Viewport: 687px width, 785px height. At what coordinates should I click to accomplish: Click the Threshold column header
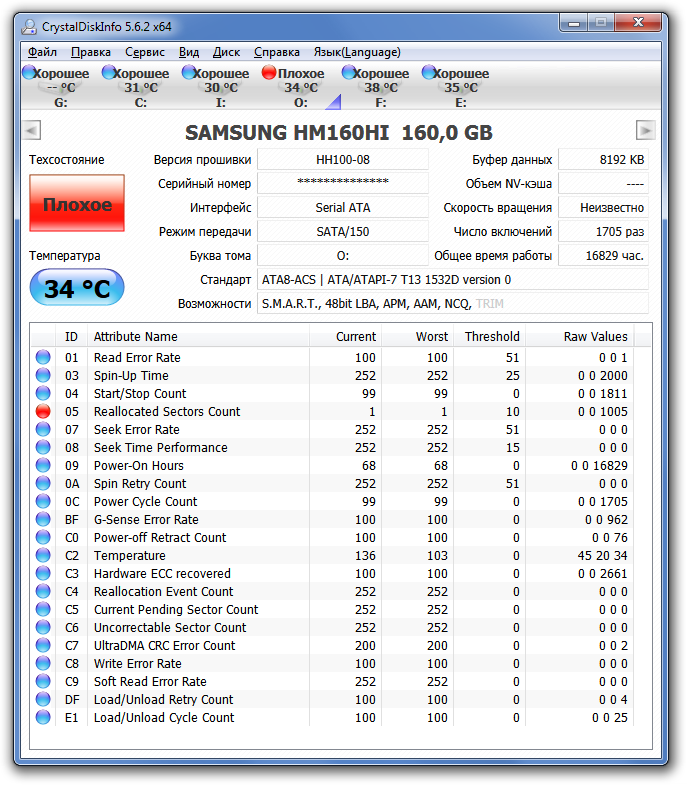click(489, 336)
